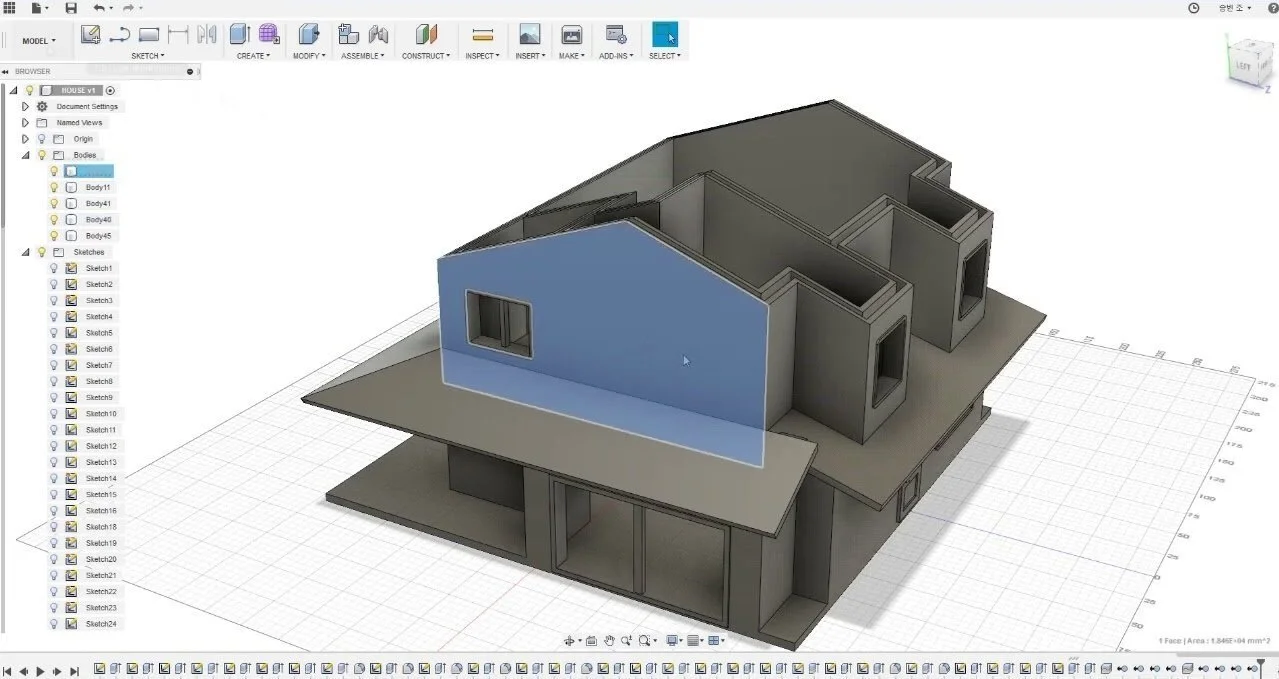Screen dimensions: 1279x679
Task: Toggle visibility bulb of Body45
Action: (54, 236)
